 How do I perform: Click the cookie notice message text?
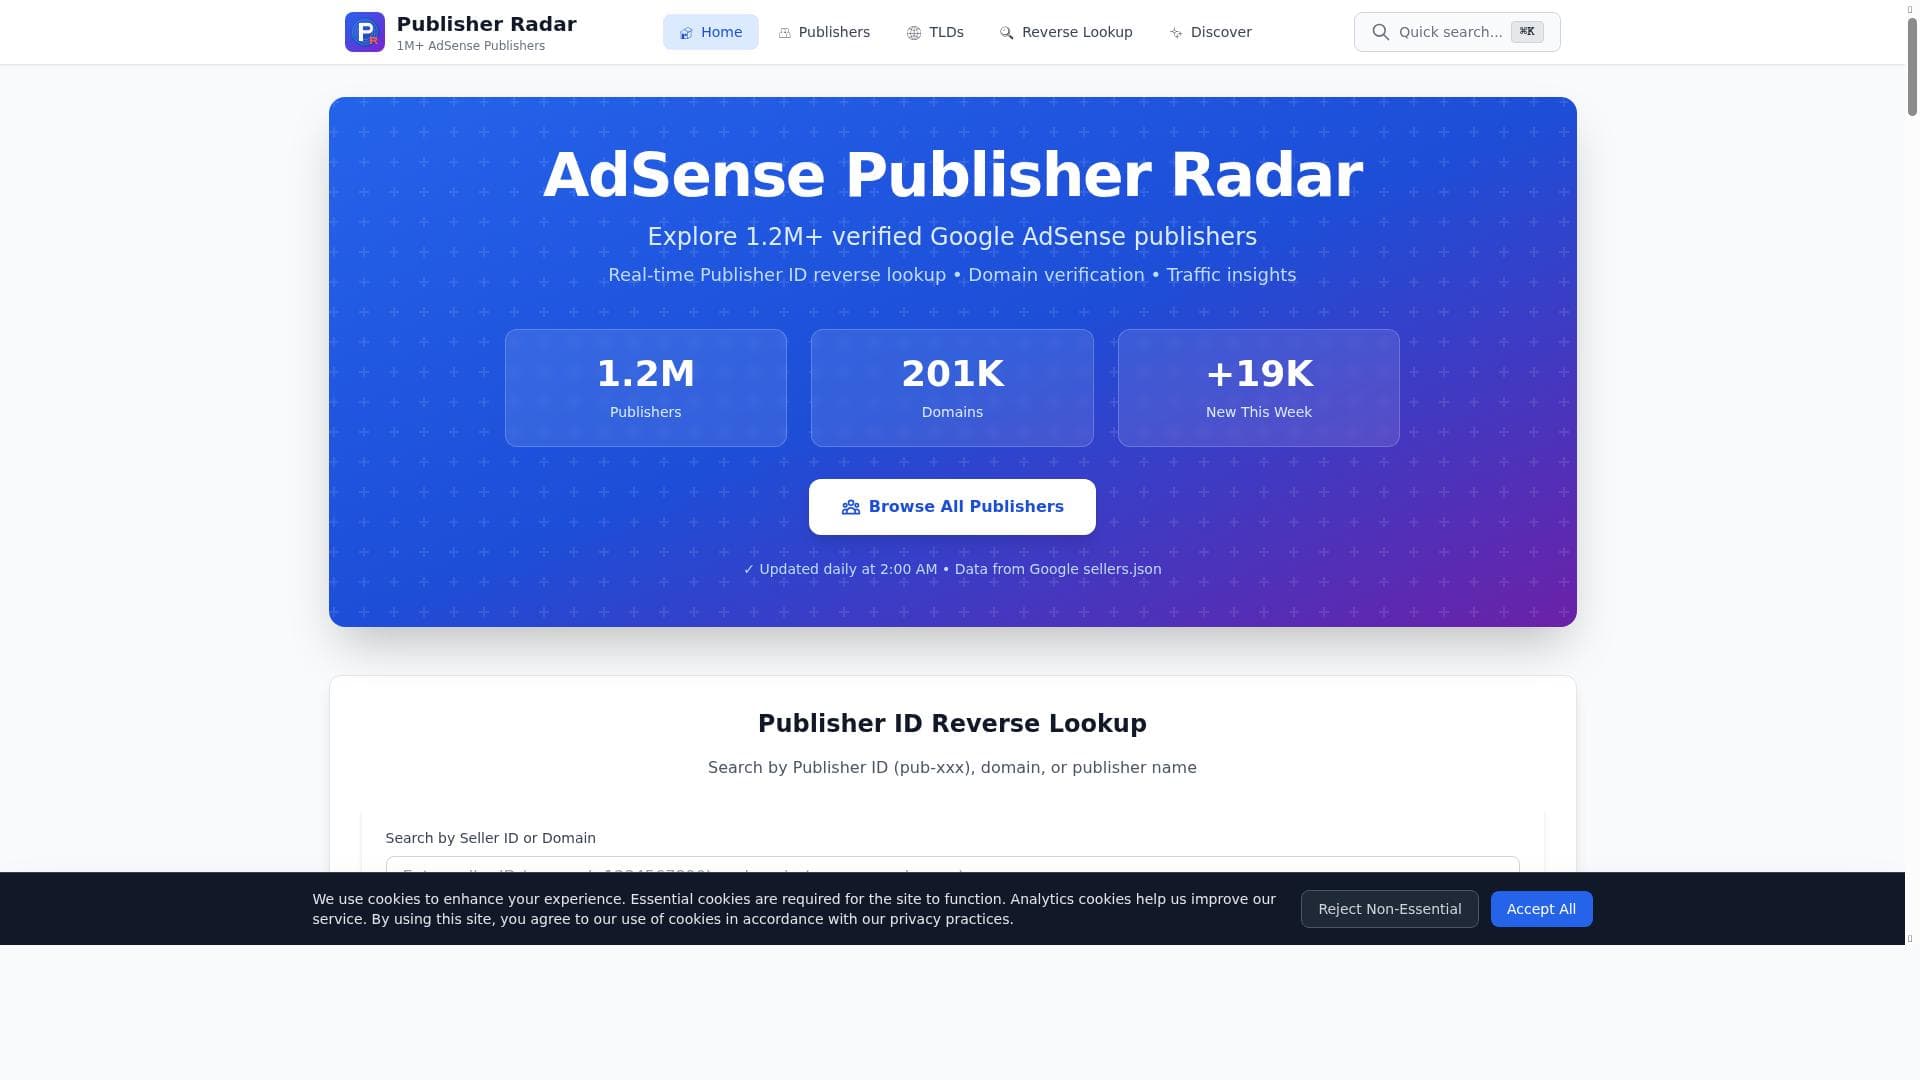point(794,909)
